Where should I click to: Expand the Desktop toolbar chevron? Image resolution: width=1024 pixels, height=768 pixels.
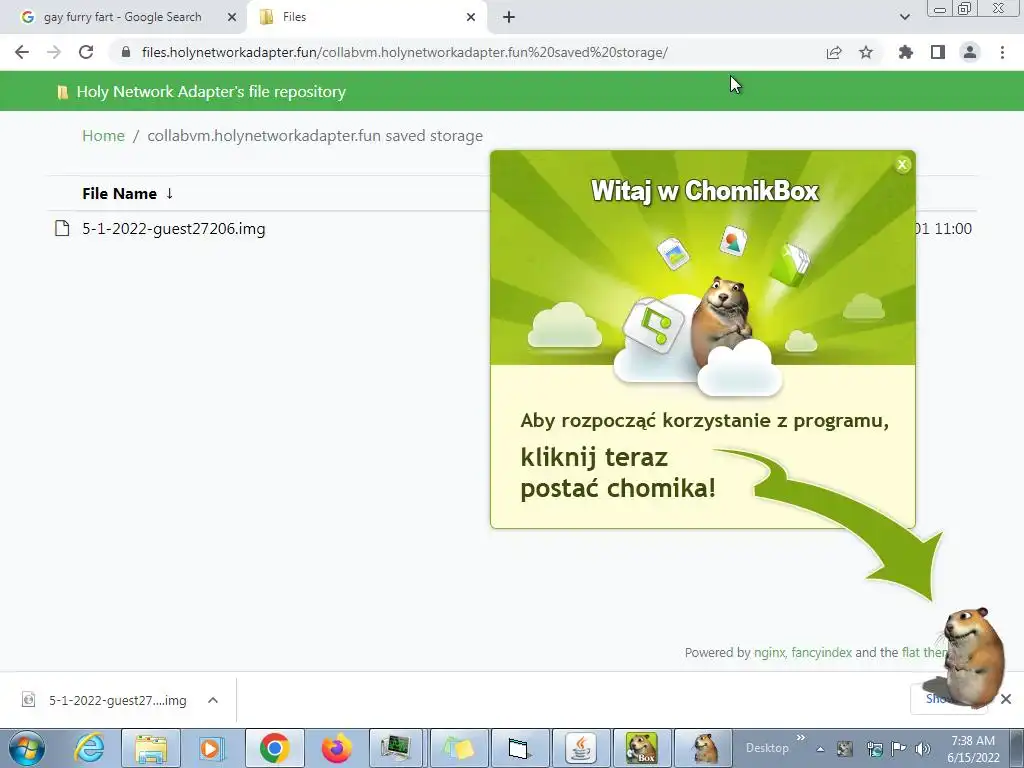tap(801, 738)
